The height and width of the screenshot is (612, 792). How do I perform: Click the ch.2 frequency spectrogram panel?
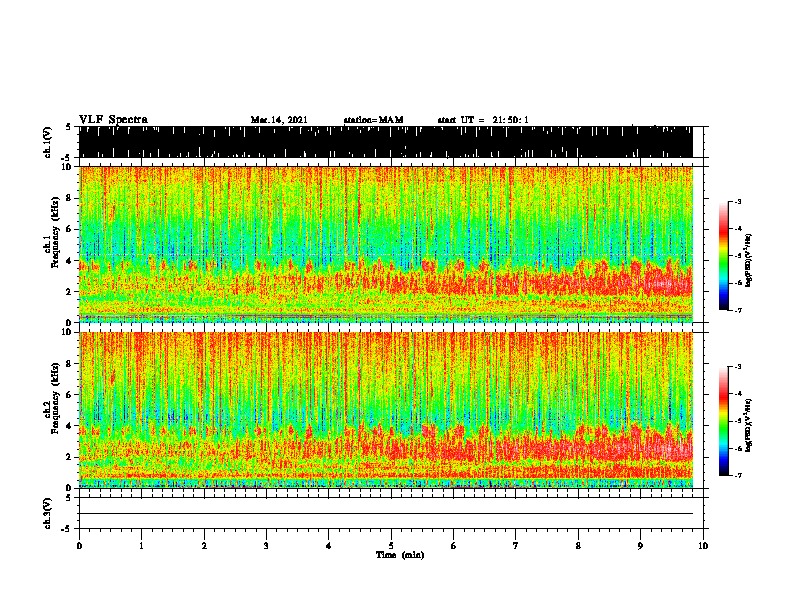coord(386,410)
